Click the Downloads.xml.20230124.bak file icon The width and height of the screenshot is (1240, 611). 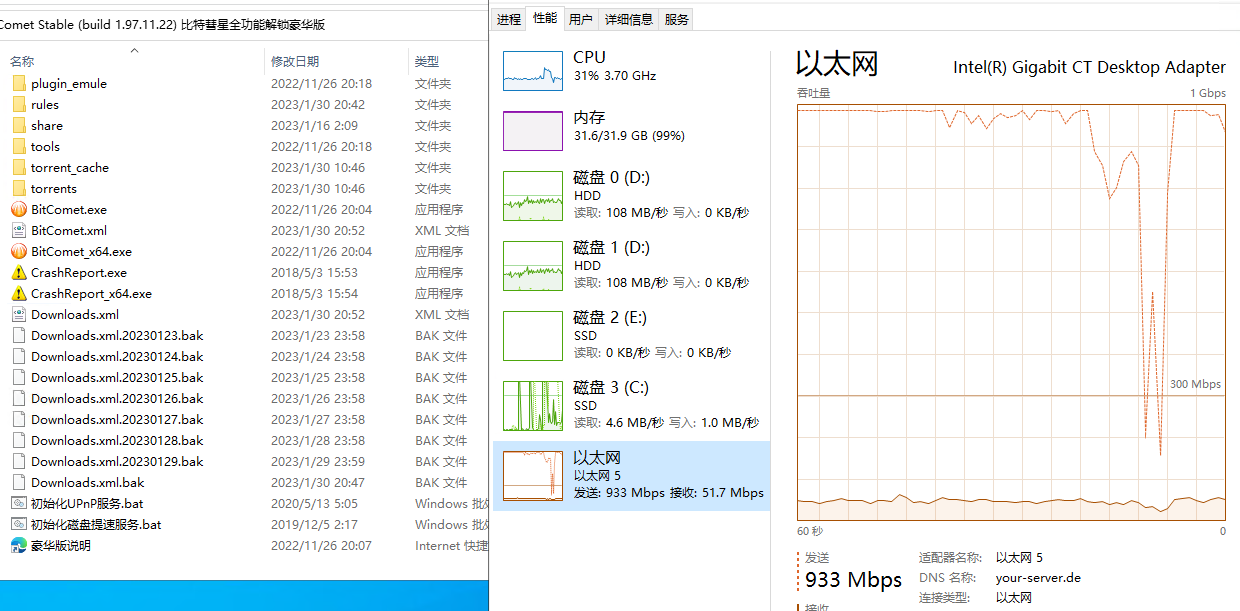(19, 357)
